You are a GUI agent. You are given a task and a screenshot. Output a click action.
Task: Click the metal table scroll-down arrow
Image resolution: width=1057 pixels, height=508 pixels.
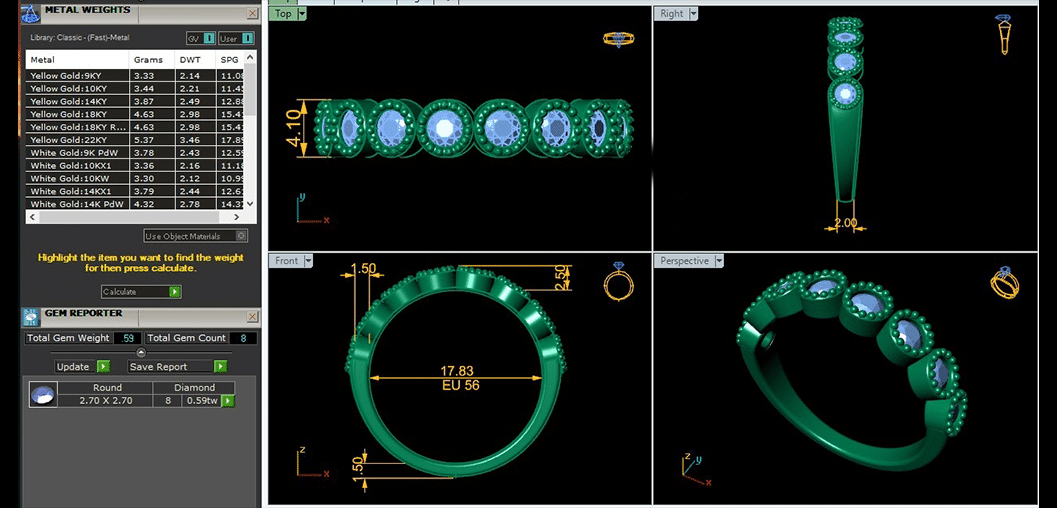(250, 203)
